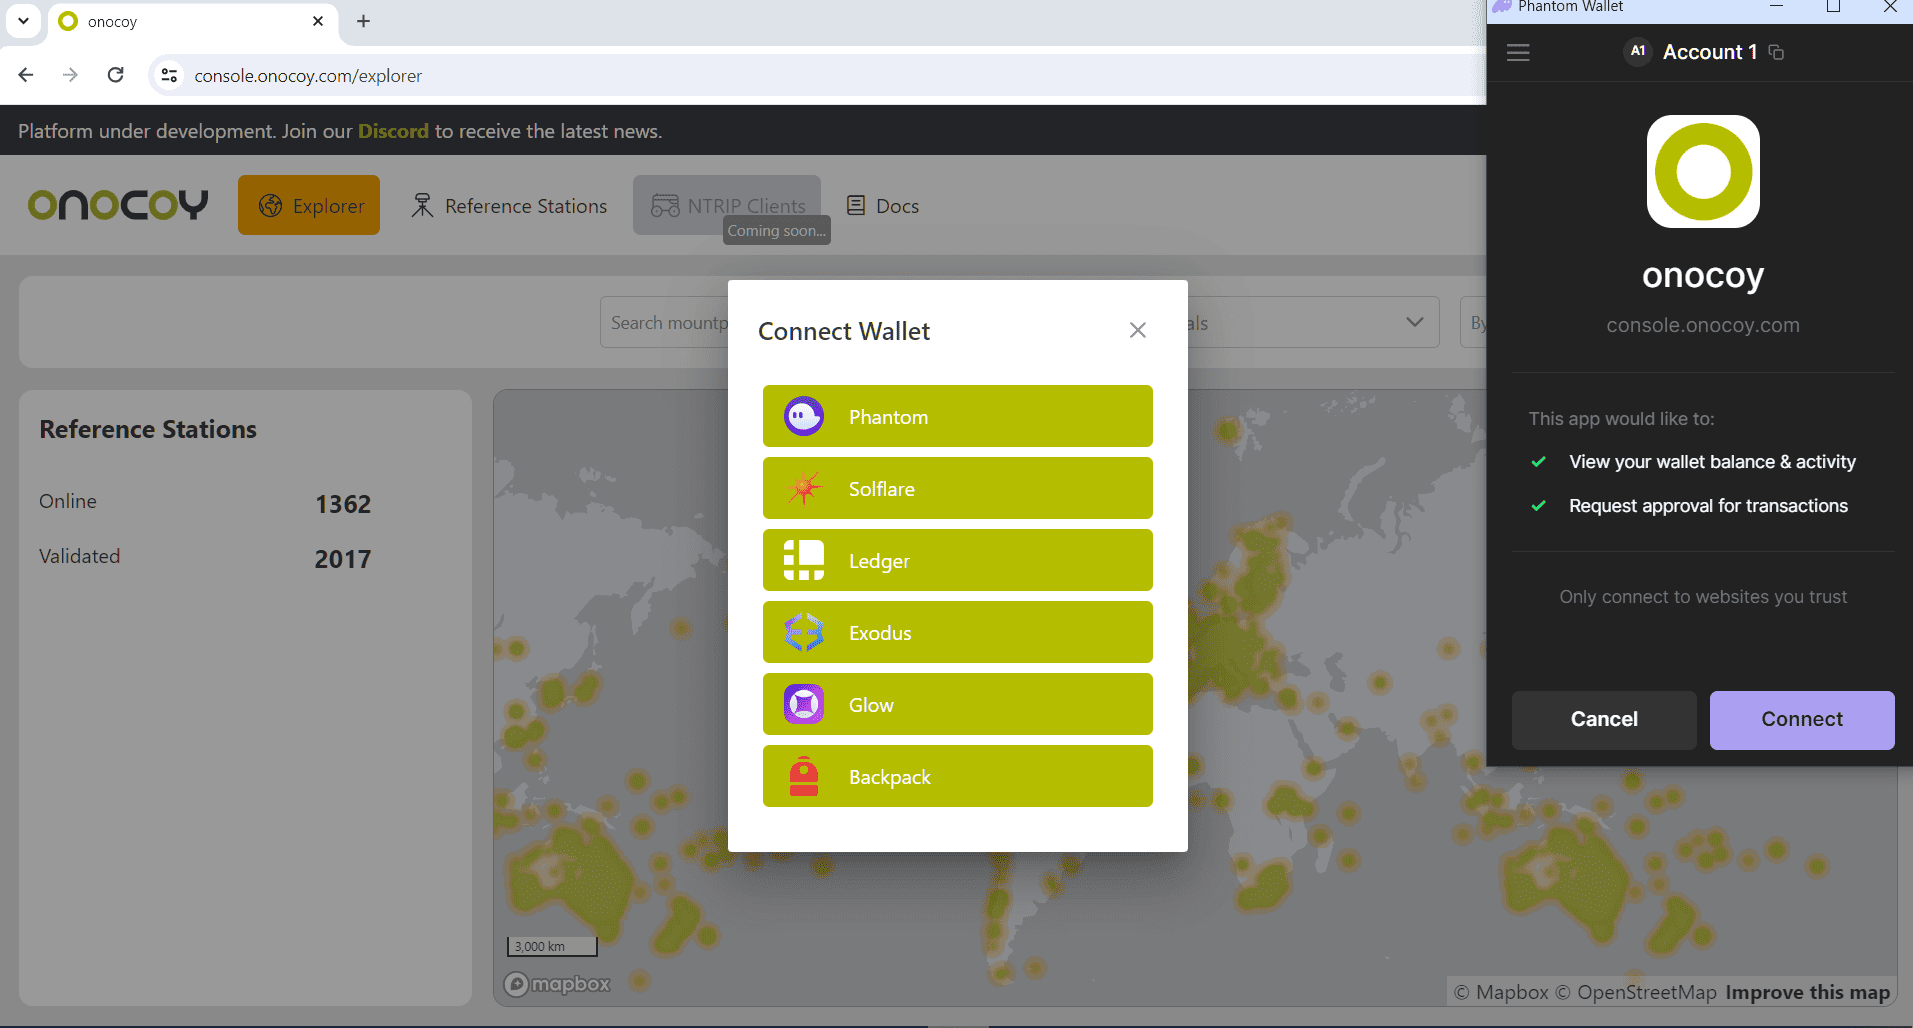Choose the Ledger wallet option

[957, 560]
